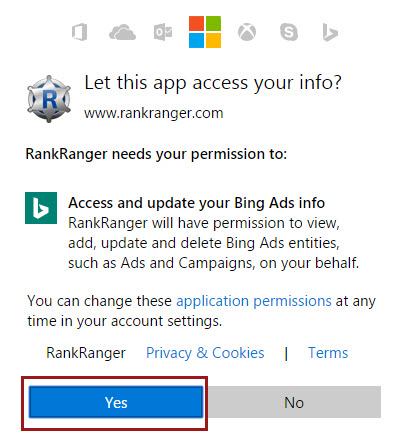The width and height of the screenshot is (405, 446).
Task: Click the 'Let this app access your info?' heading
Action: click(x=213, y=83)
